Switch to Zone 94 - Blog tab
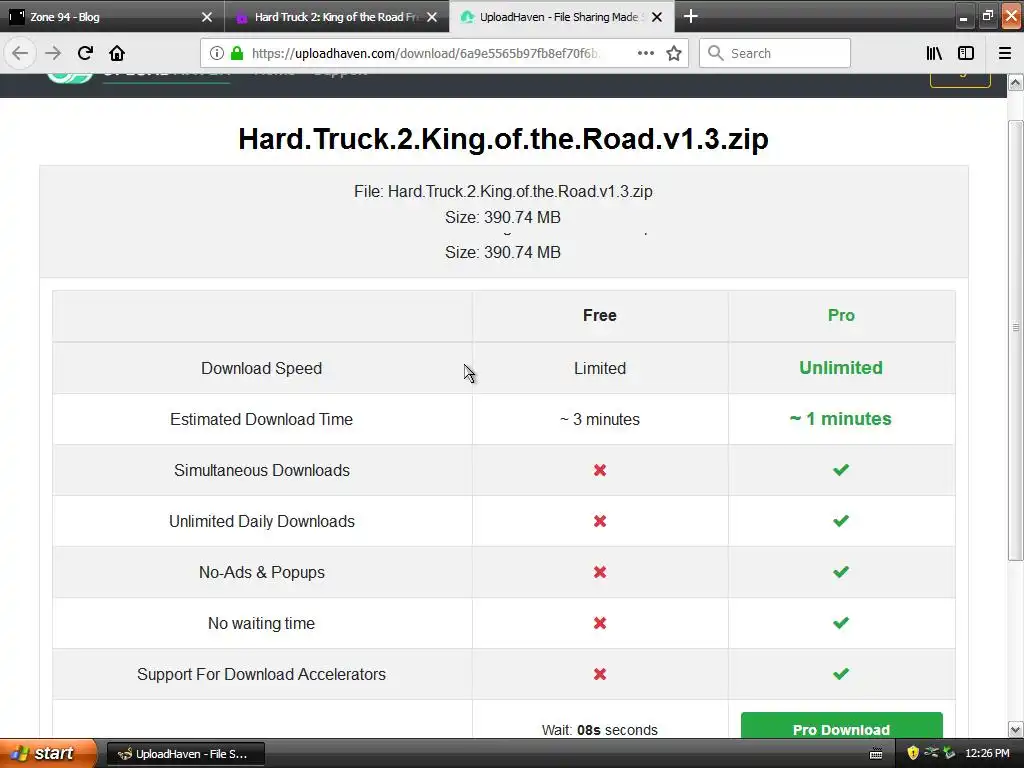 pyautogui.click(x=112, y=17)
